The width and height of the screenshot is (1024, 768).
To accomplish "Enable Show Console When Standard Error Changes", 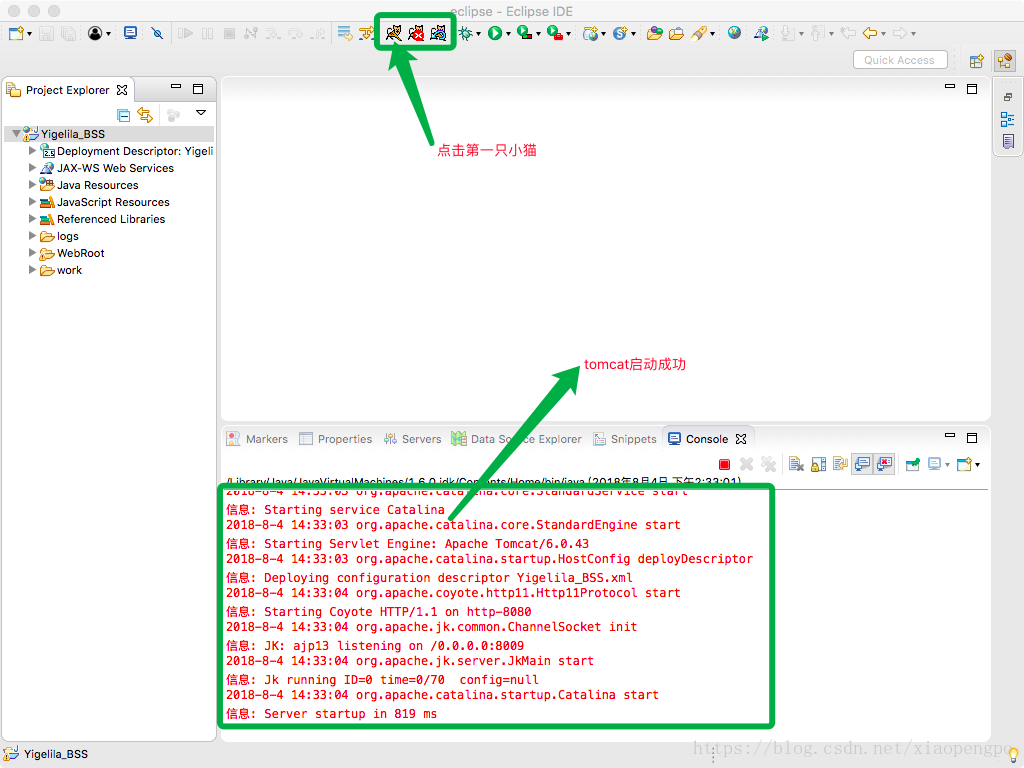I will (886, 464).
